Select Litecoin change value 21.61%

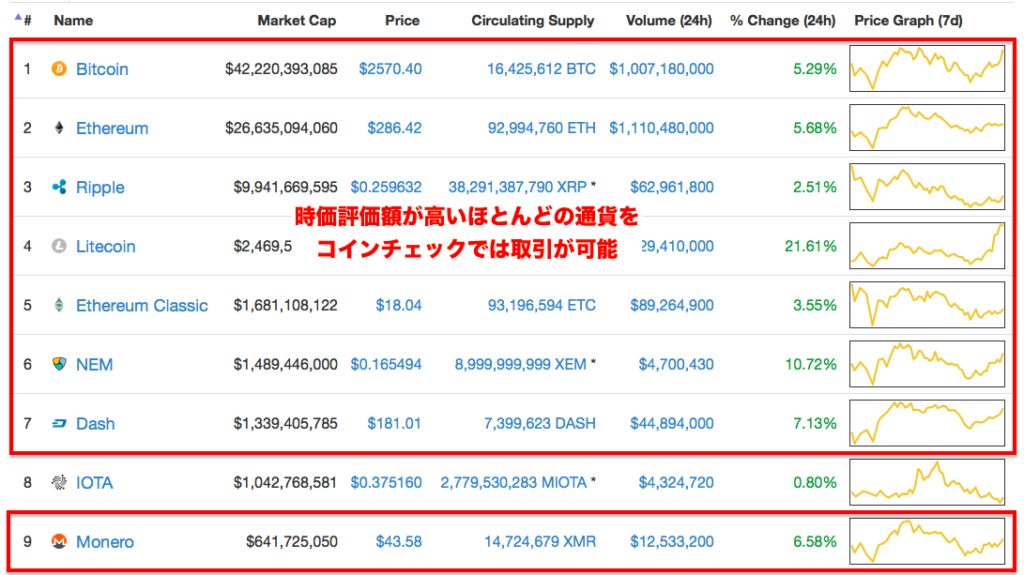click(x=810, y=246)
